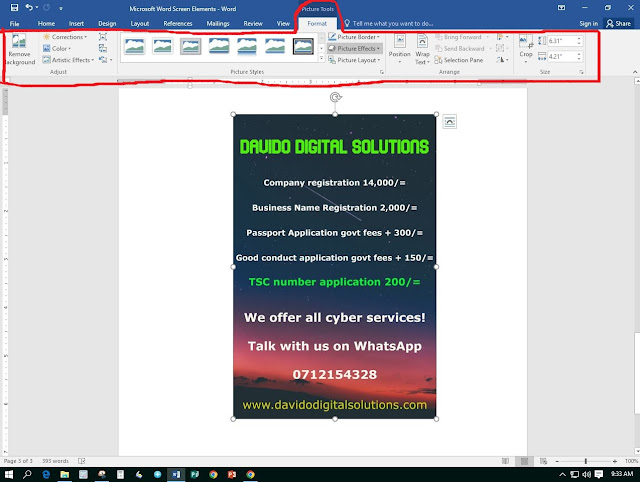Click the Reset Picture icon
The width and height of the screenshot is (640, 482).
[x=103, y=60]
